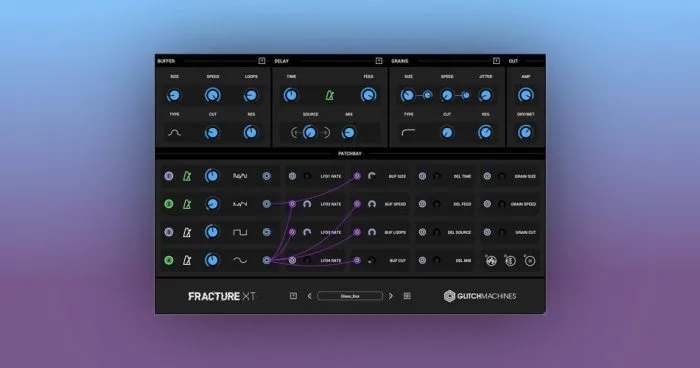The image size is (700, 368).
Task: Click the Buffer SIZE knob
Action: (x=174, y=95)
